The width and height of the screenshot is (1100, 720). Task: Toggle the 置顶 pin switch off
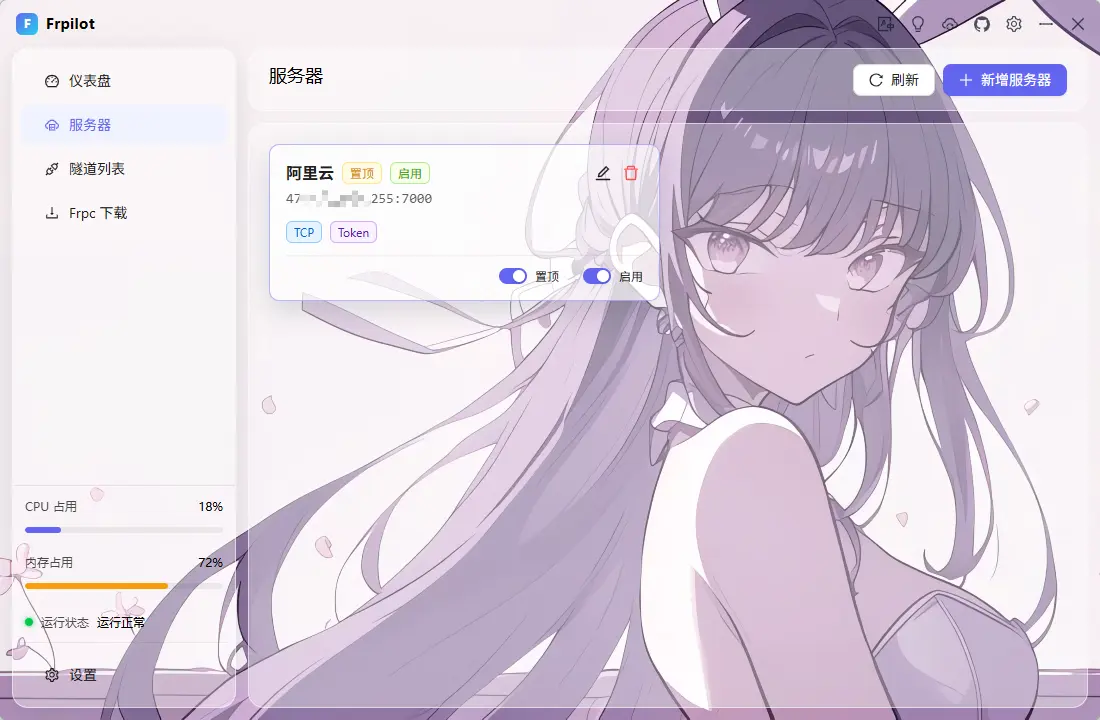[x=513, y=276]
